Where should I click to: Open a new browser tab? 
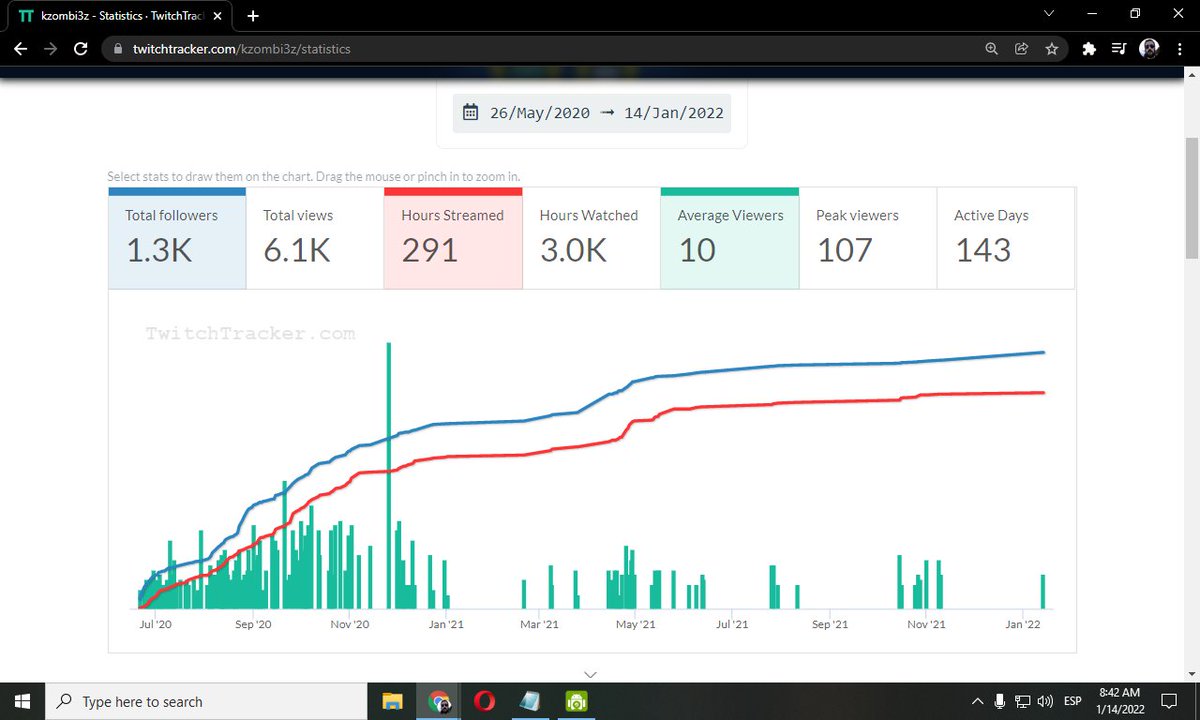253,16
